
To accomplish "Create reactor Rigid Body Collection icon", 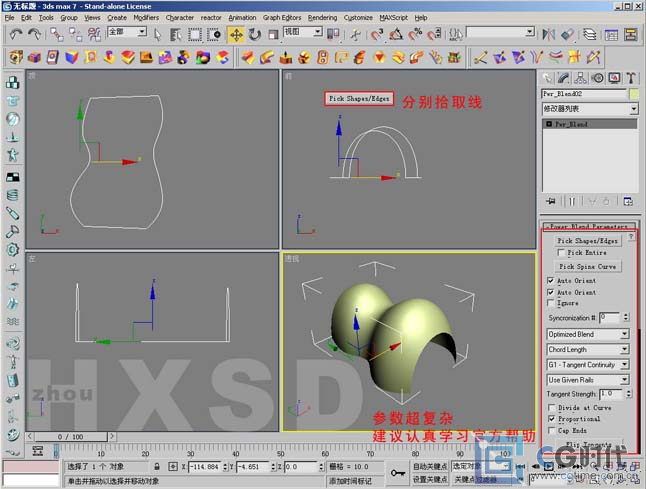I will (x=13, y=82).
